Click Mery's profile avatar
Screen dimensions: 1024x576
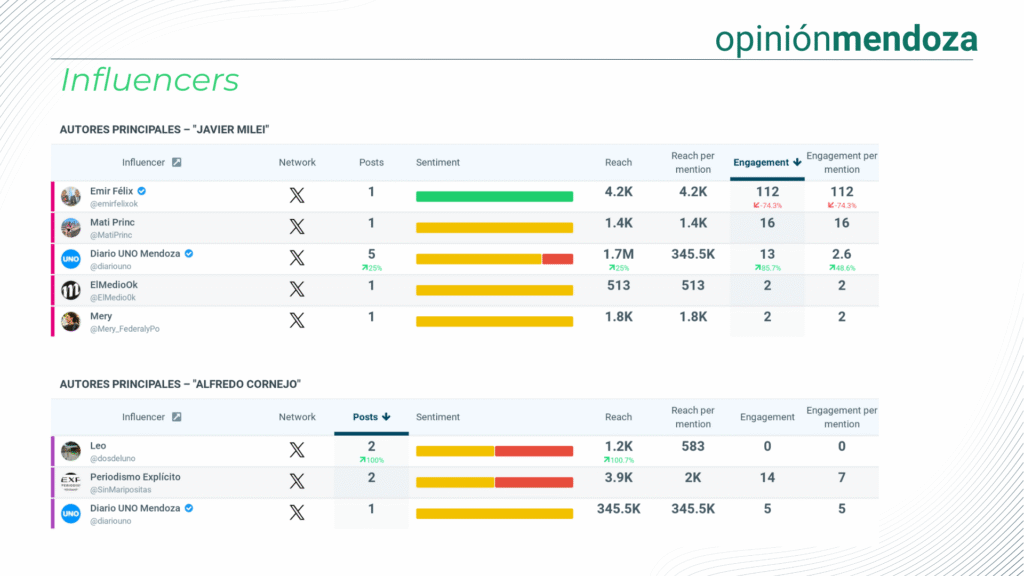(71, 321)
